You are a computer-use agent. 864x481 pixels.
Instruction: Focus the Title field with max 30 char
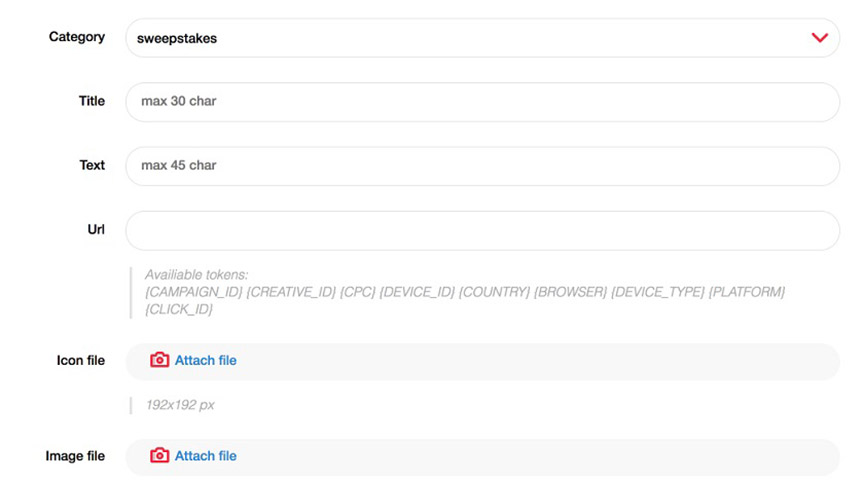tap(482, 102)
